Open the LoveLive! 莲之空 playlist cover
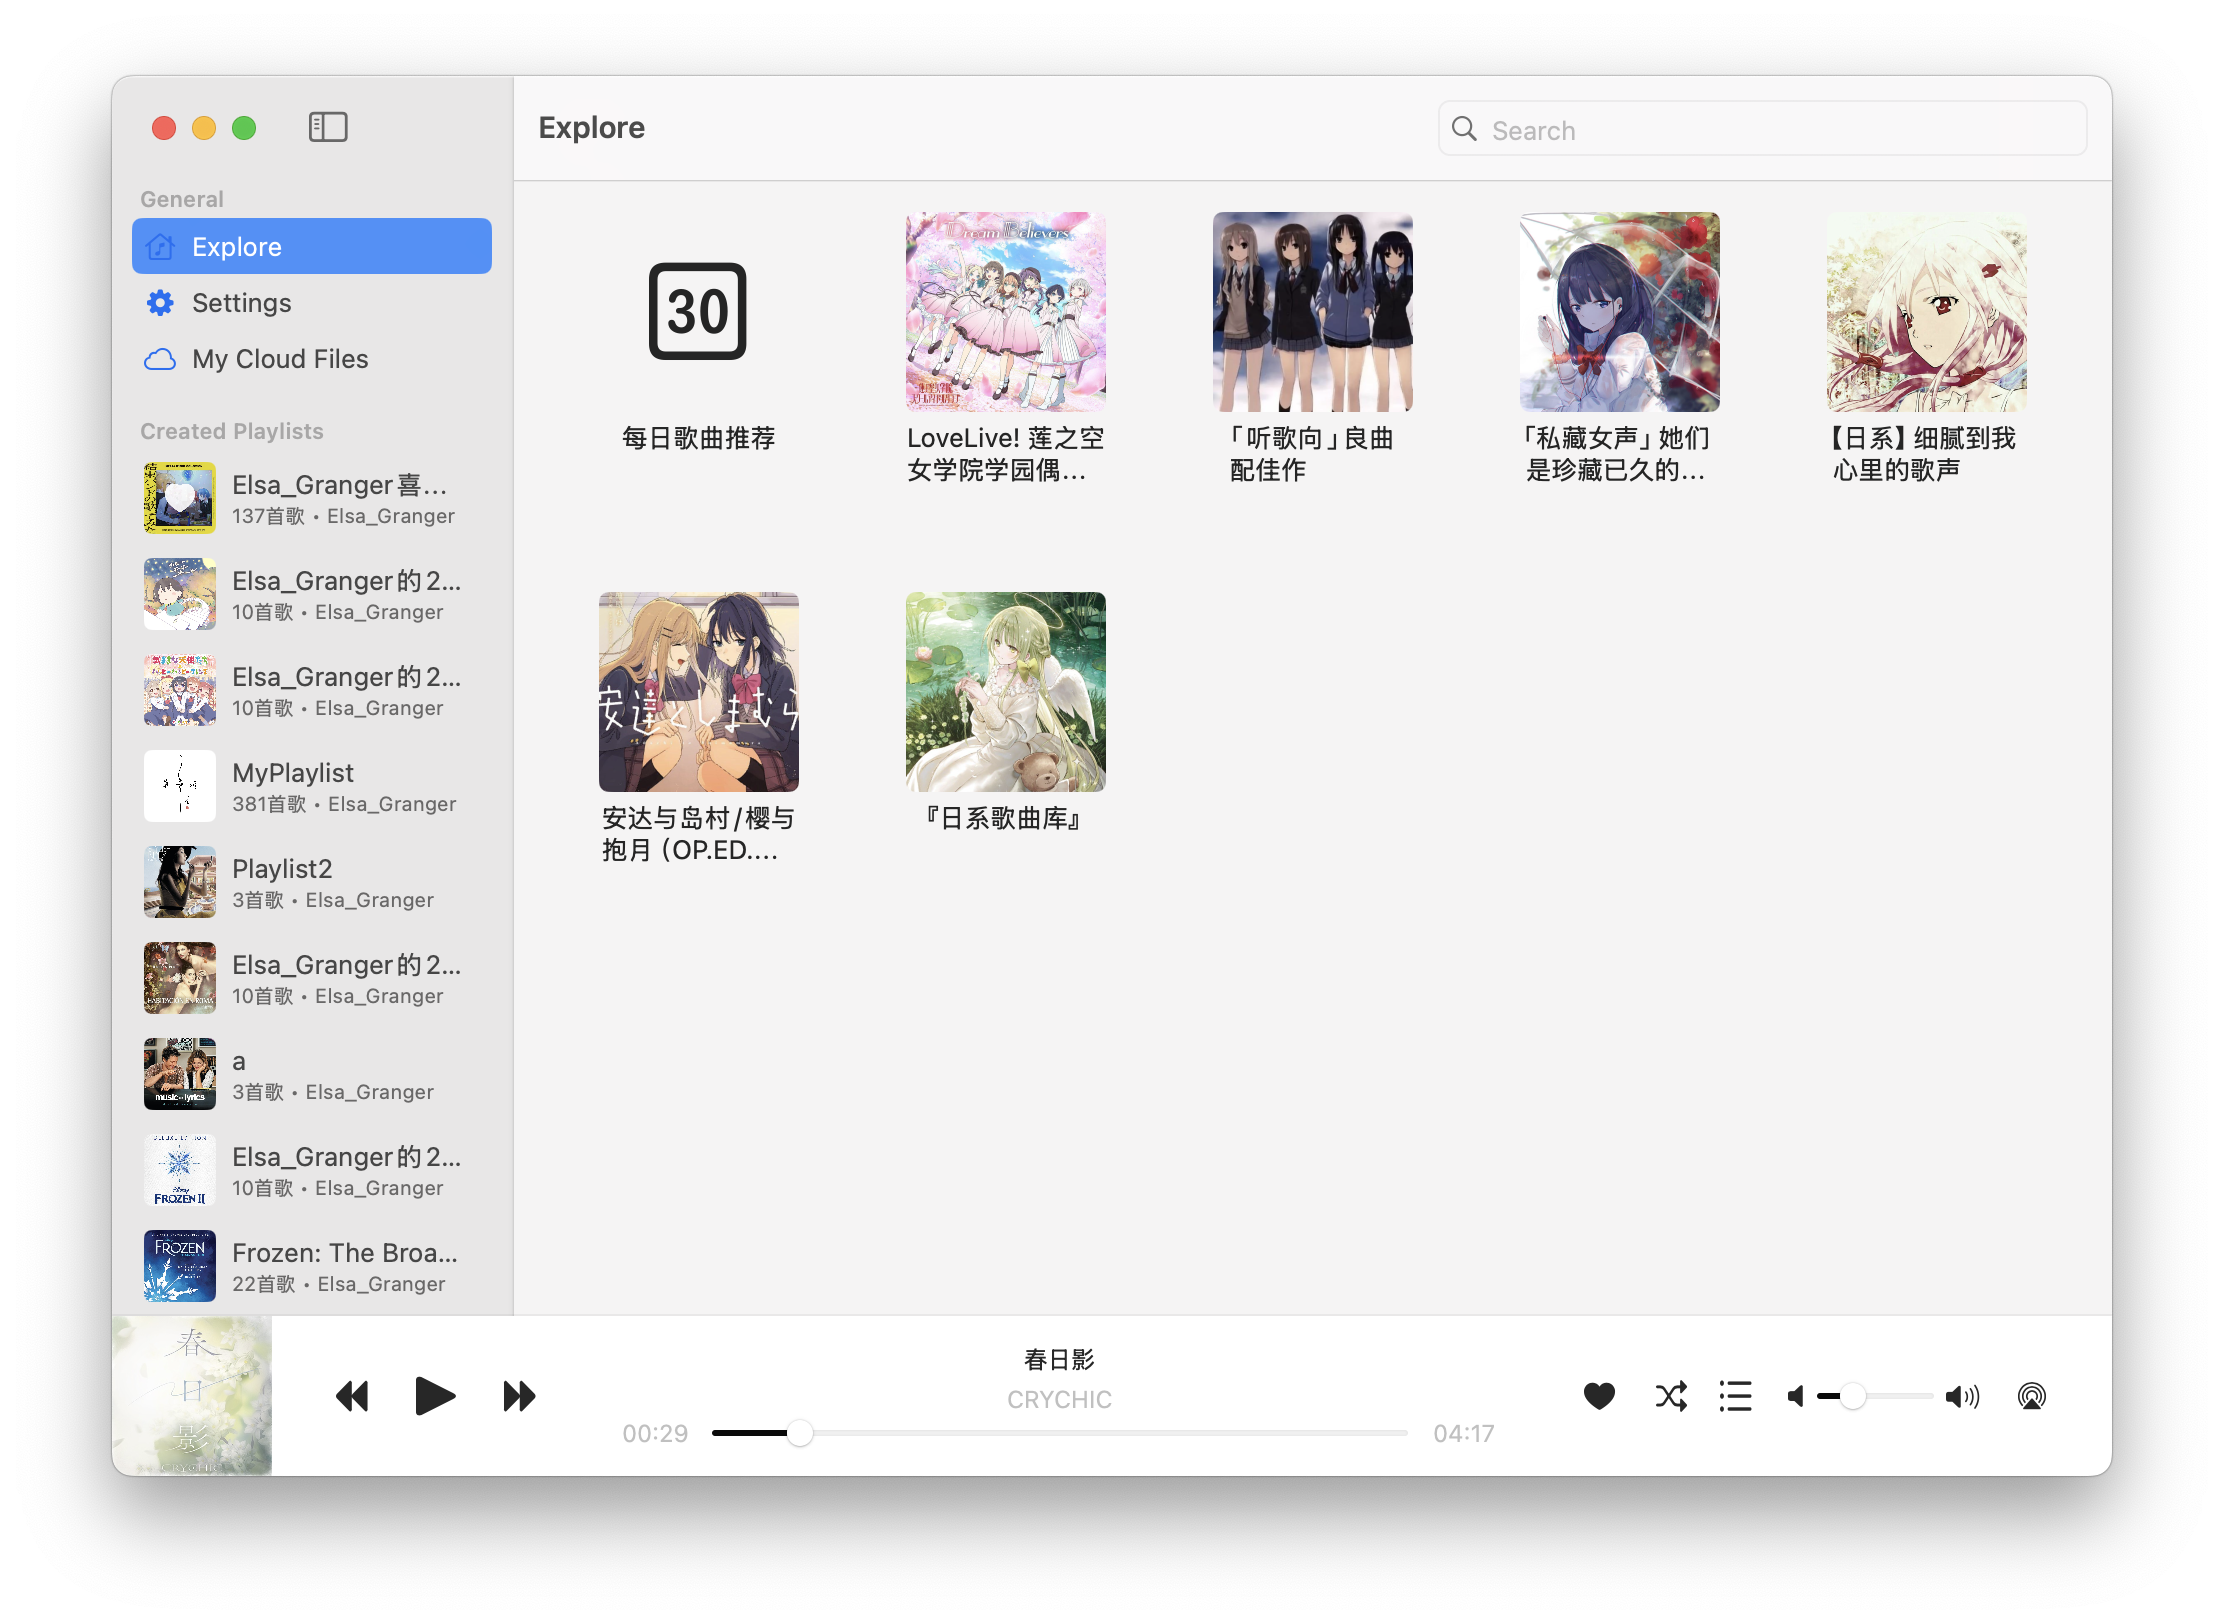 [1005, 312]
